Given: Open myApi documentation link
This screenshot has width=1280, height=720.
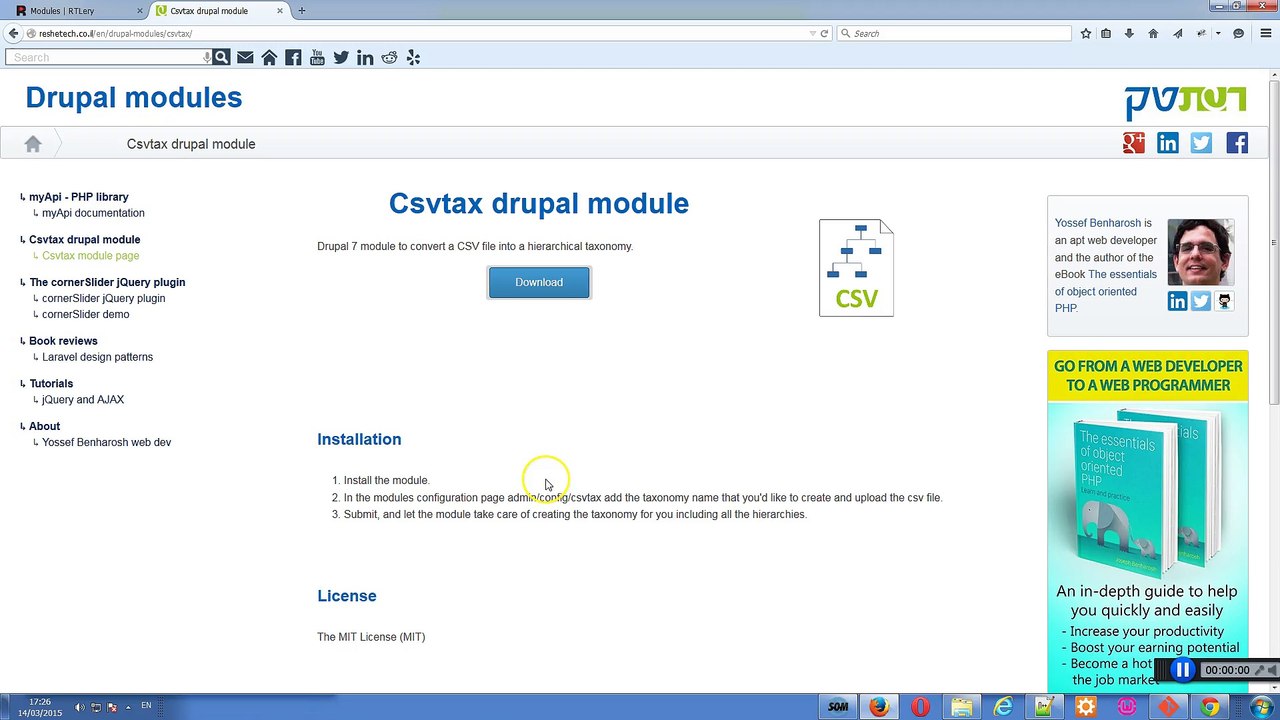Looking at the screenshot, I should [x=93, y=213].
